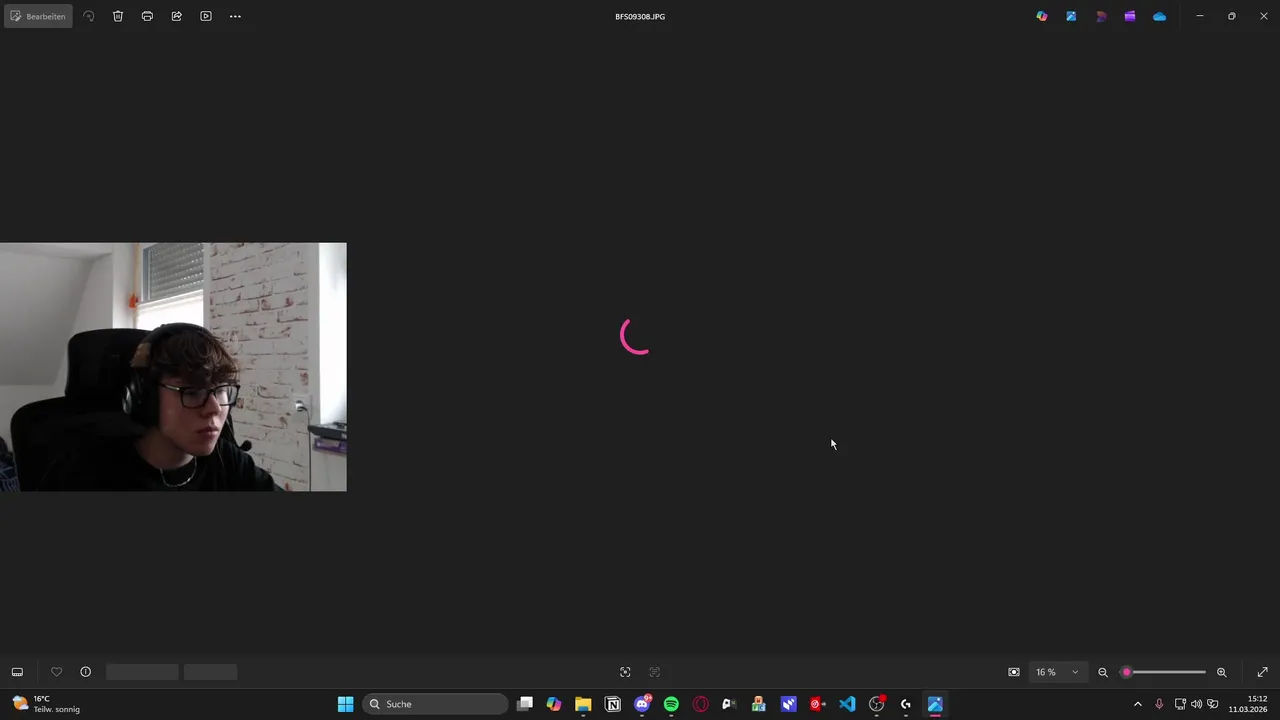
Task: Toggle the filmstrip view icon
Action: [x=17, y=672]
